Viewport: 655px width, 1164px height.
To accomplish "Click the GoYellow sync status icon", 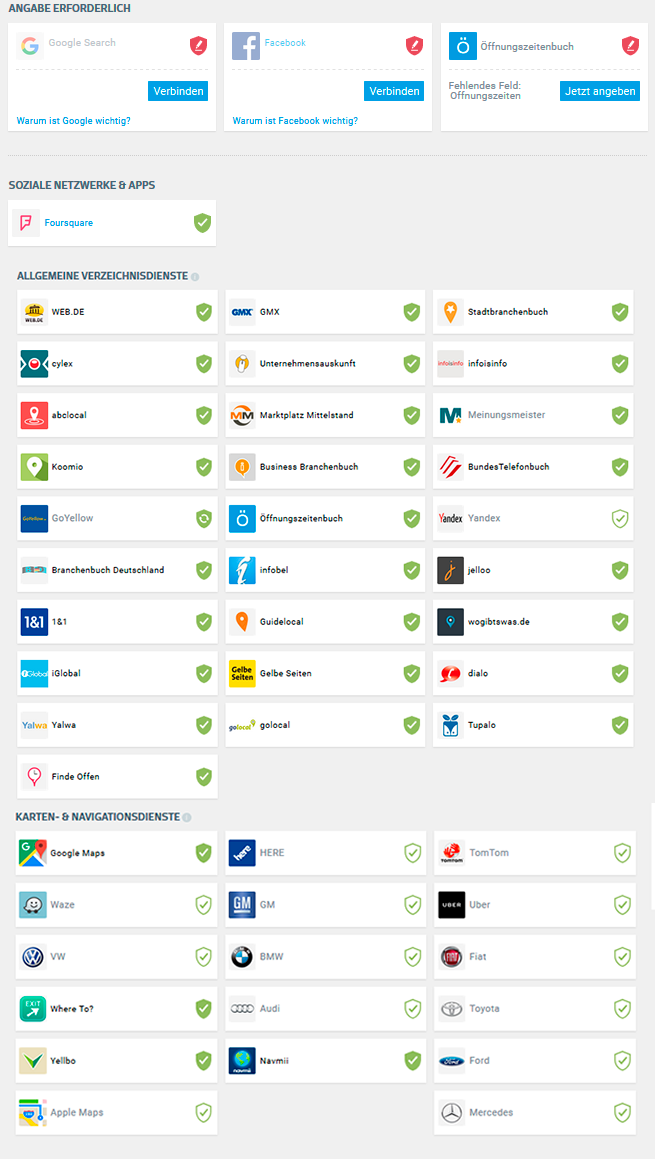I will (203, 519).
